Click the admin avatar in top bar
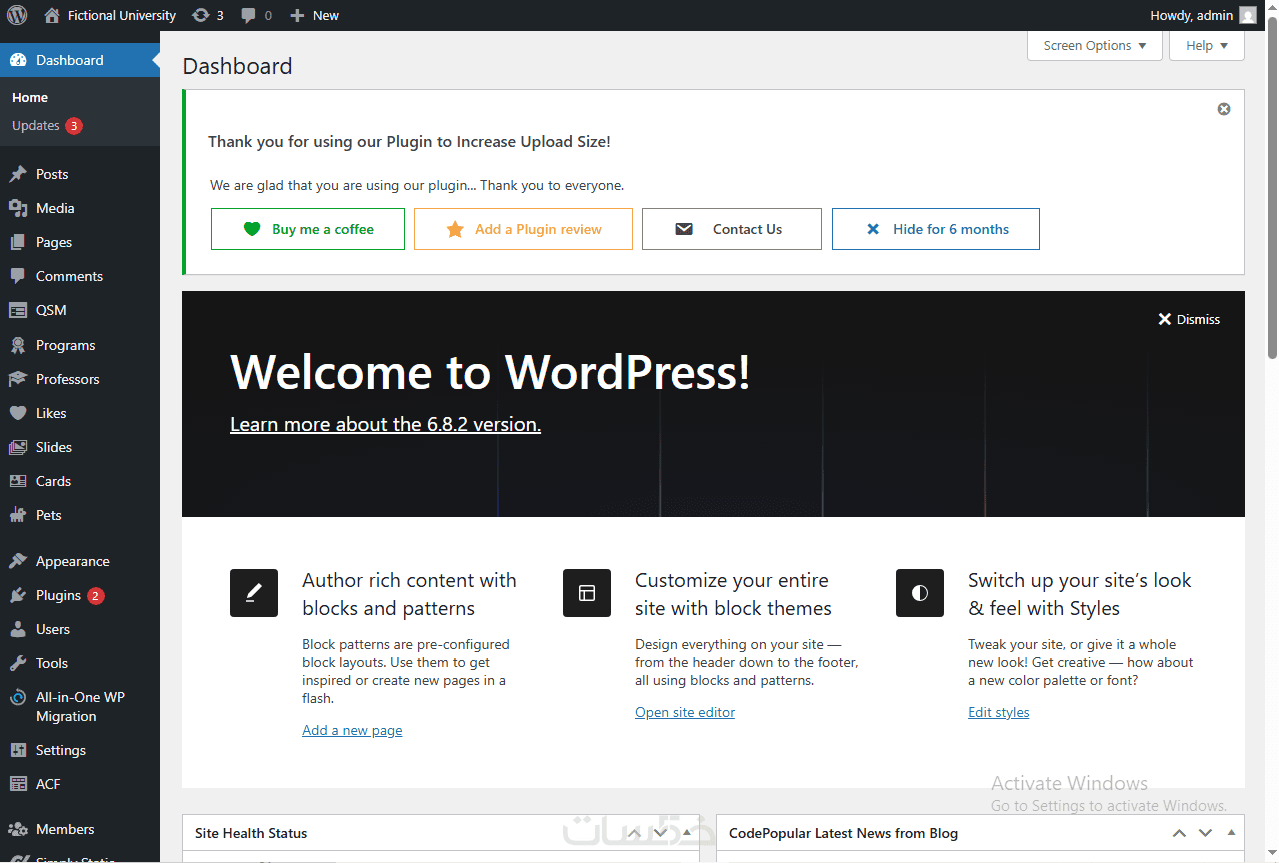 pyautogui.click(x=1248, y=15)
